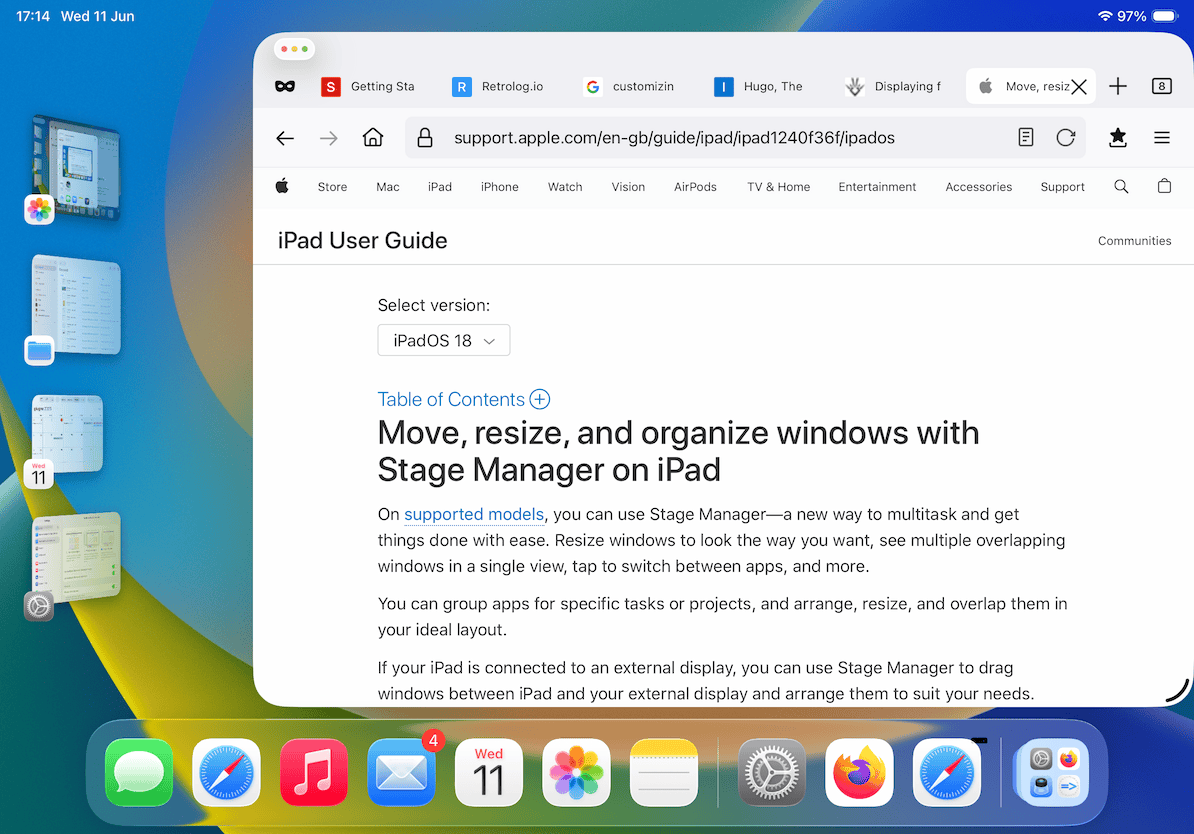
Task: Open the iPadOS 18 version selector
Action: coord(443,340)
